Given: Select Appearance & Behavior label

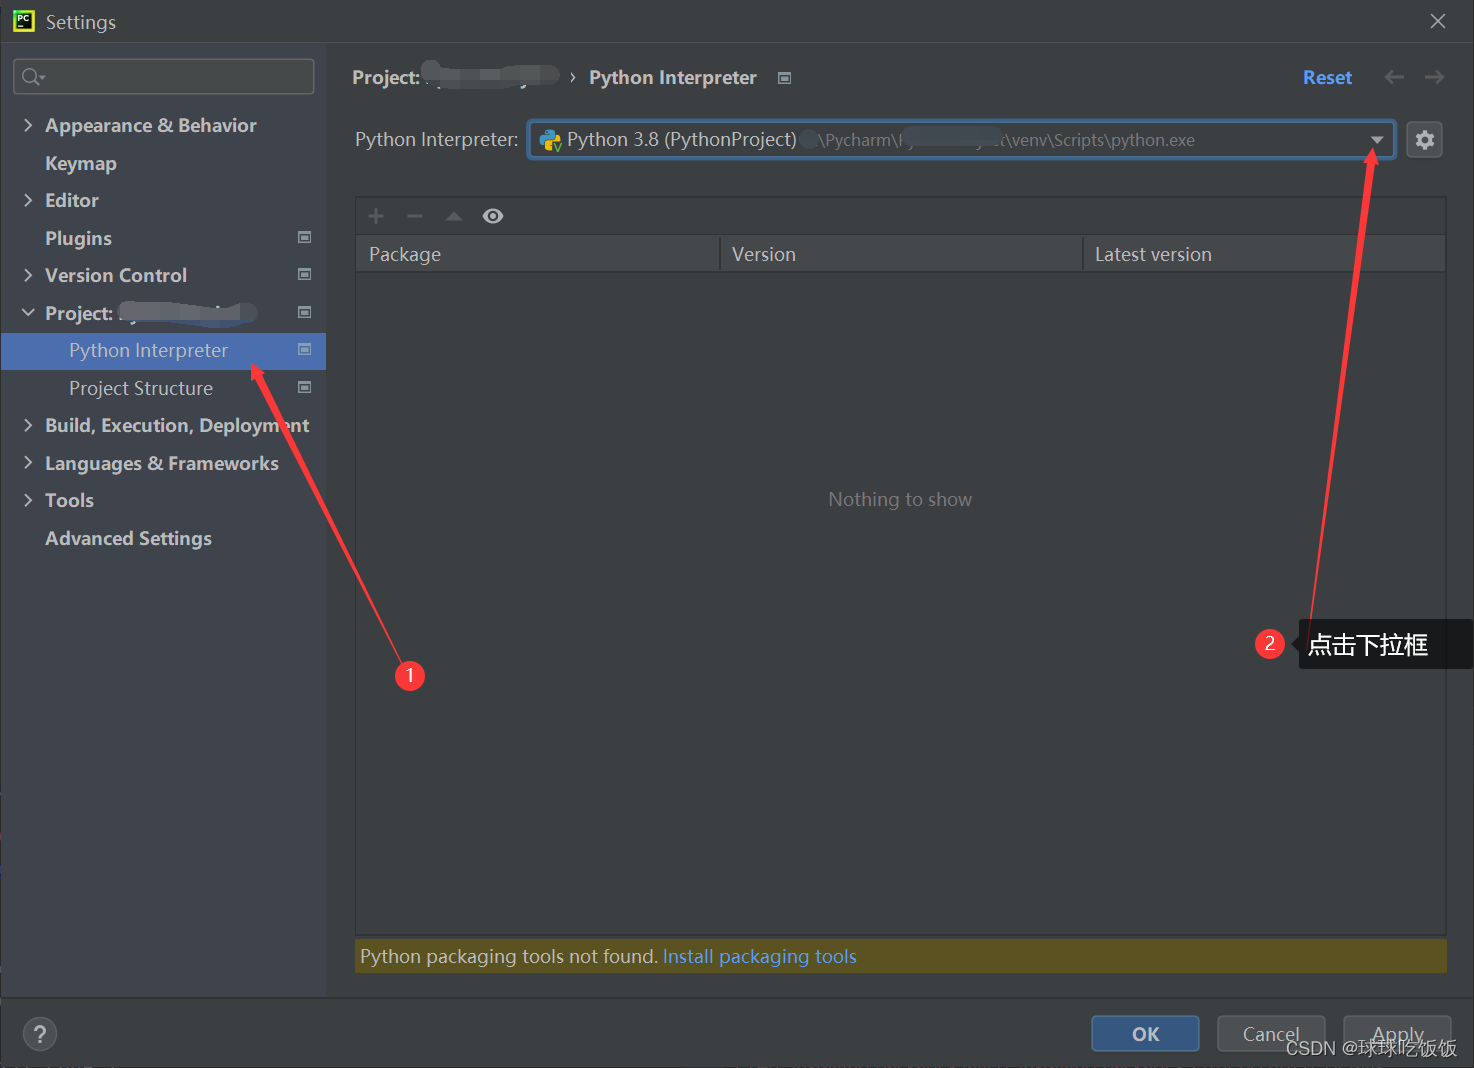Looking at the screenshot, I should click(x=151, y=125).
